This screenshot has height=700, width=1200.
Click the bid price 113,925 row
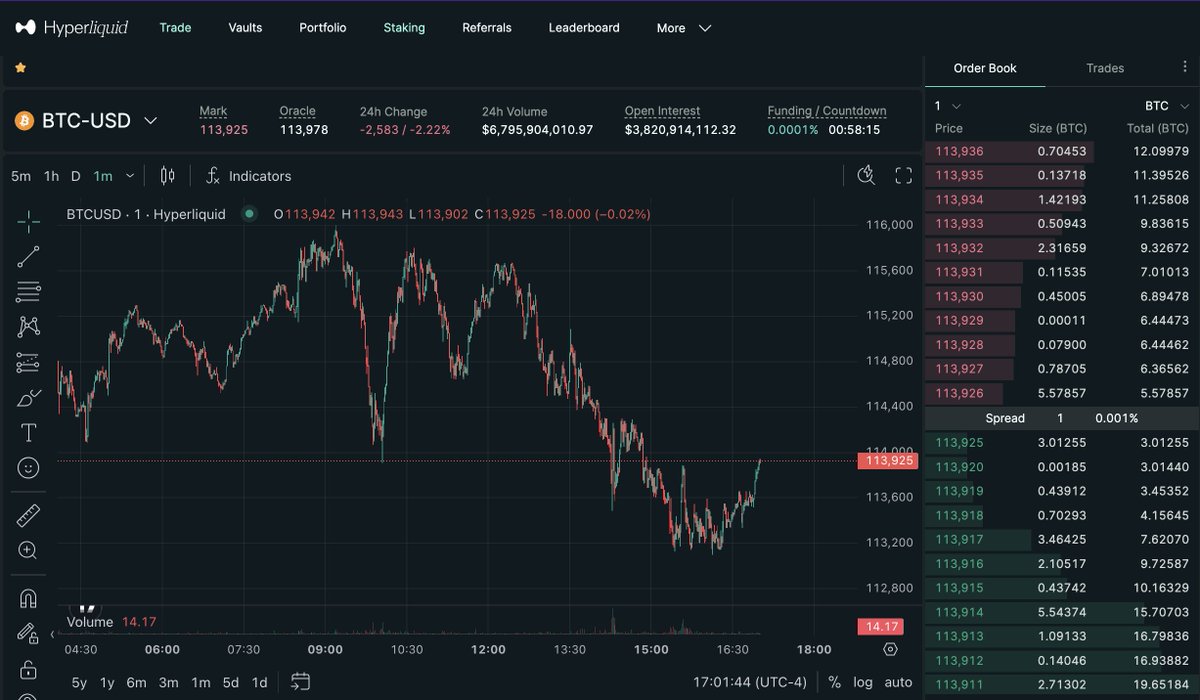1061,442
